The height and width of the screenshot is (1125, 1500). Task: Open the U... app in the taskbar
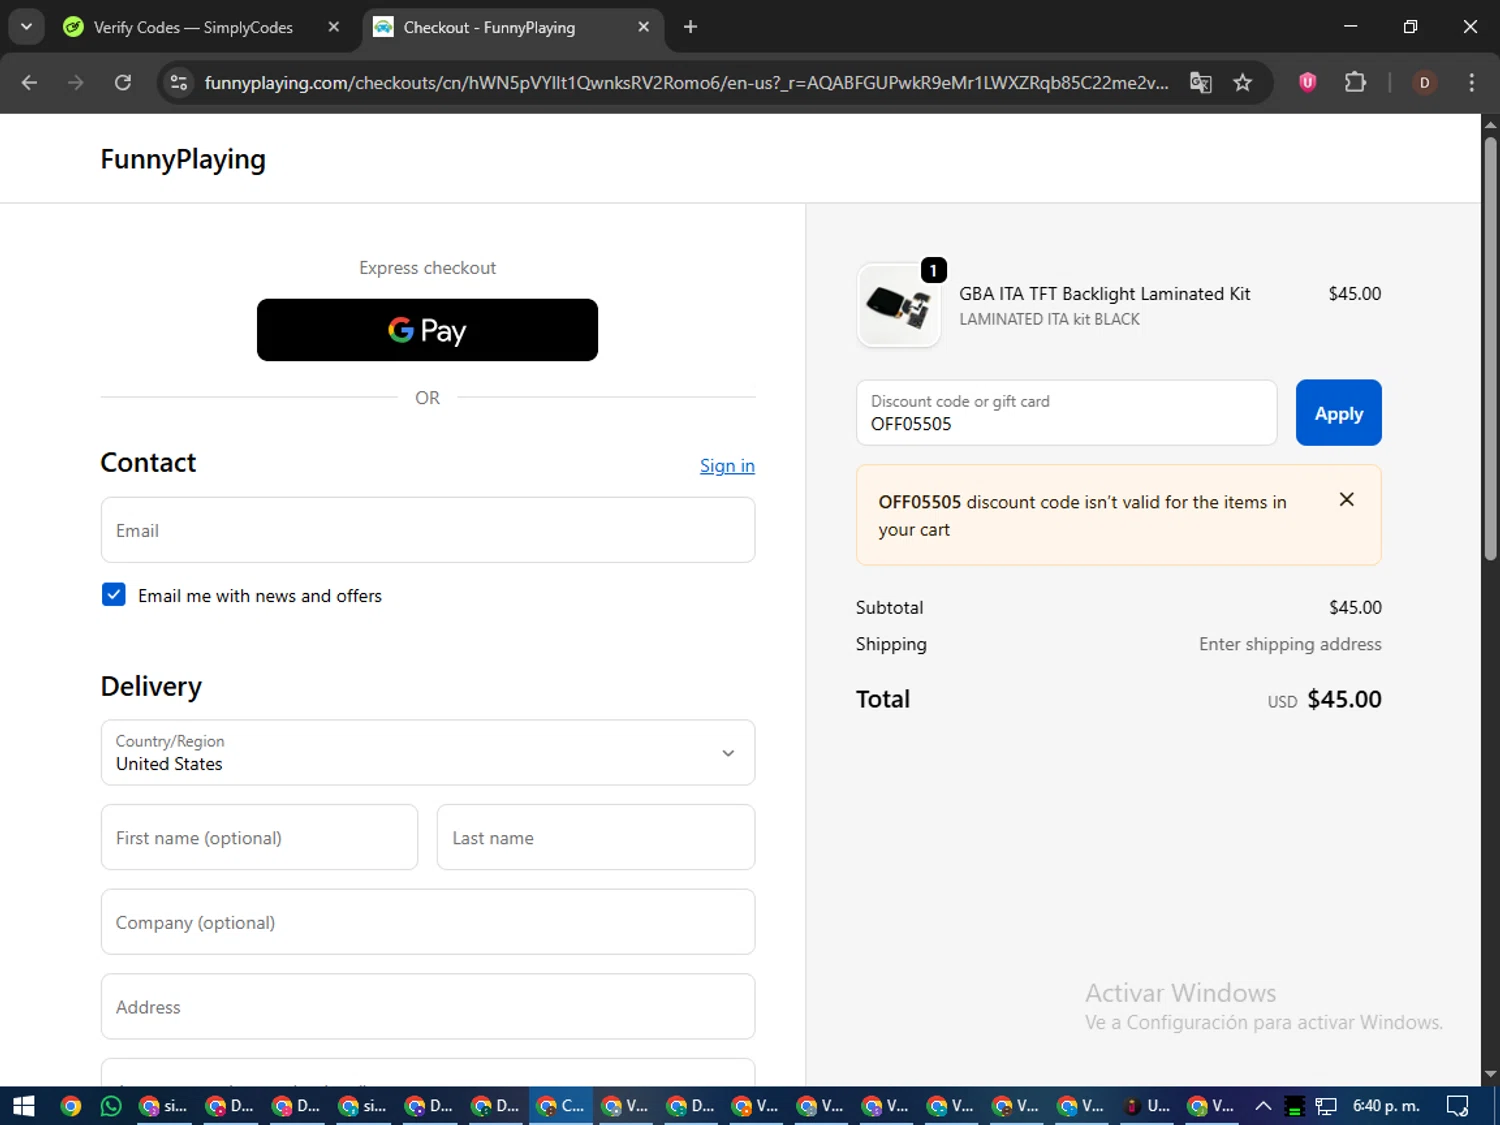click(x=1146, y=1106)
